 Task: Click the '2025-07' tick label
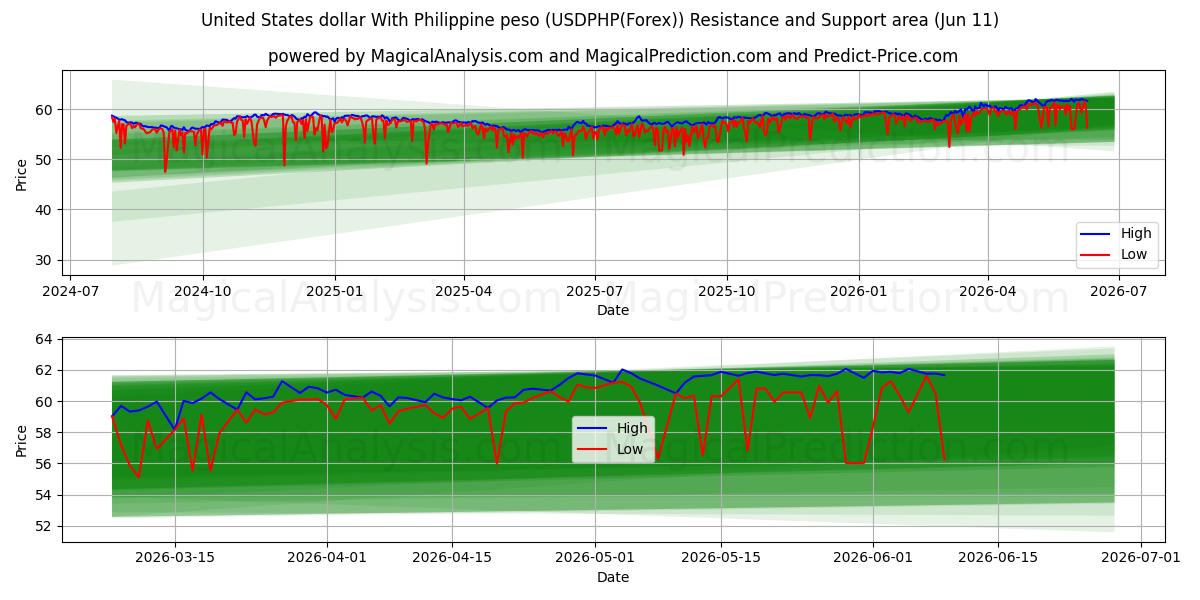[595, 291]
